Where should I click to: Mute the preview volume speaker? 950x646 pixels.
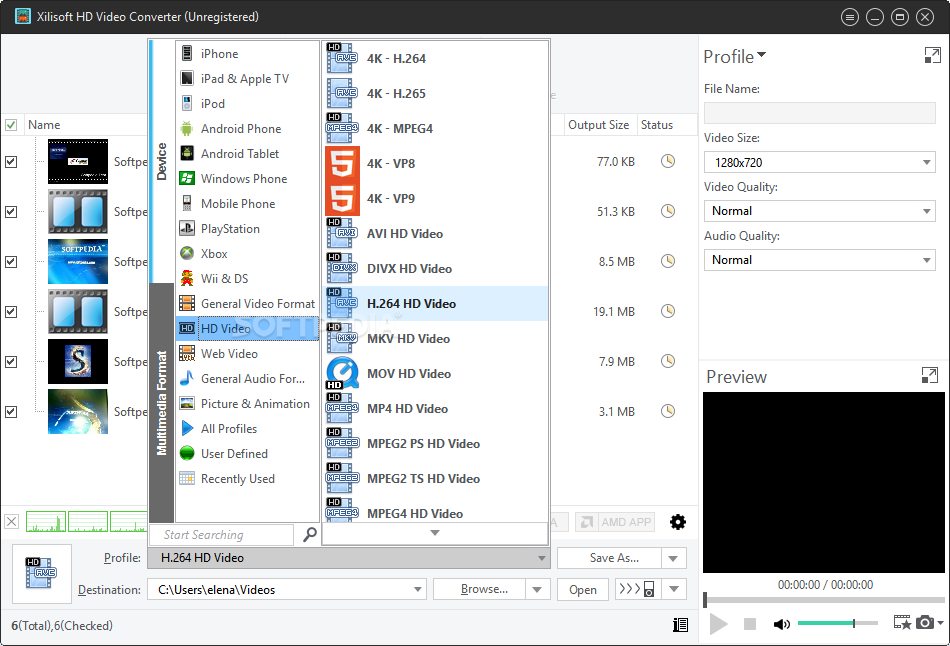pos(782,624)
